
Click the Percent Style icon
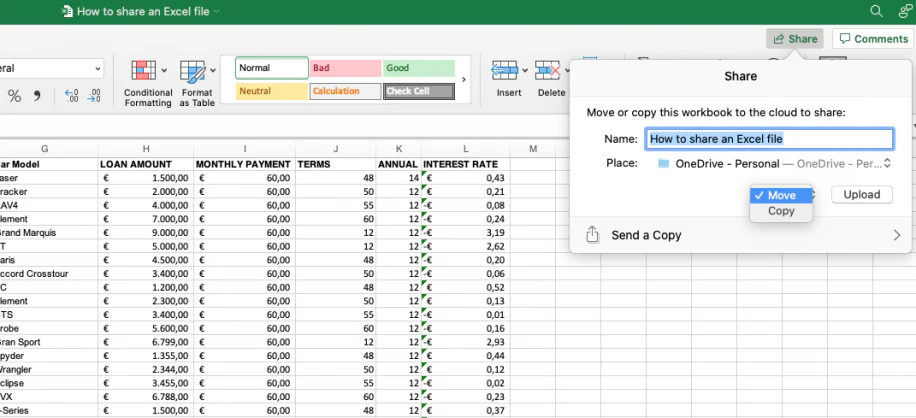pos(14,96)
